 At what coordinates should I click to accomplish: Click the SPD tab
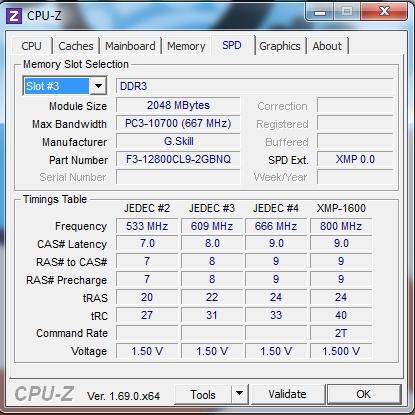[232, 45]
